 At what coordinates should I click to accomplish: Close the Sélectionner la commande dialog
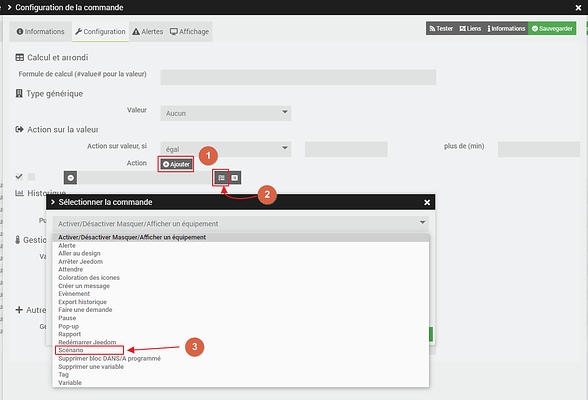pyautogui.click(x=427, y=202)
